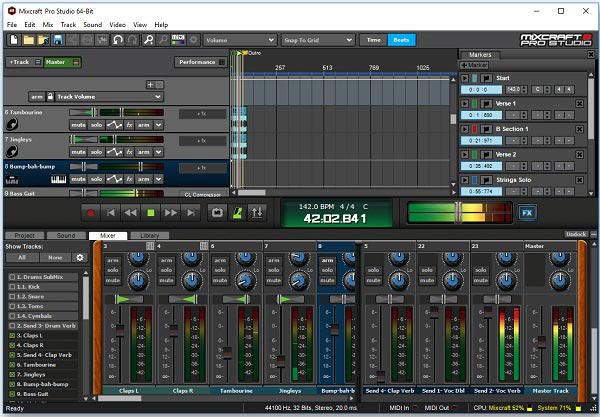
Task: Open the Sound menu
Action: tap(93, 24)
